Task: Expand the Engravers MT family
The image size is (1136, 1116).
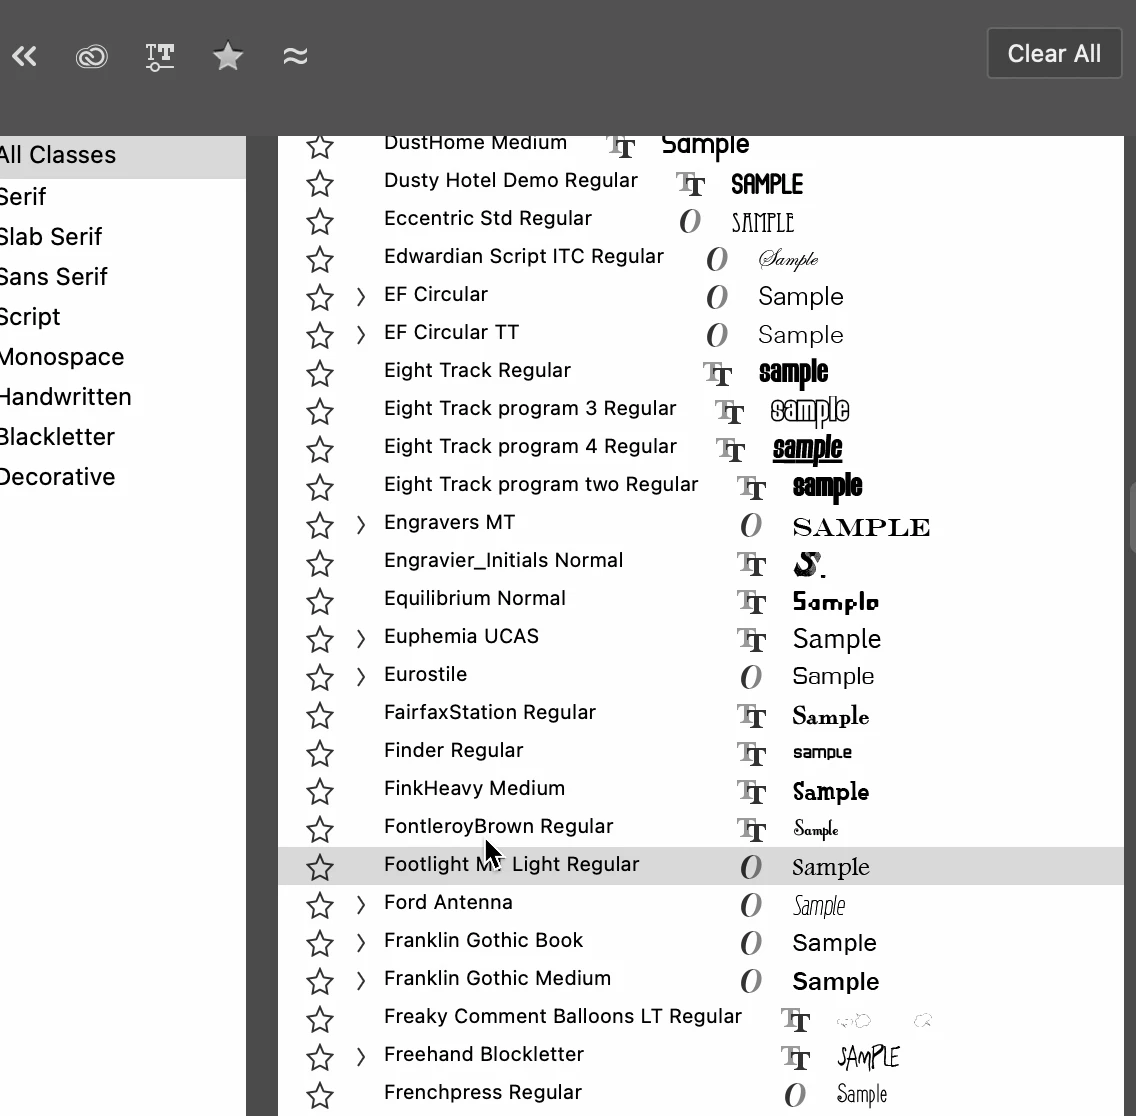Action: tap(361, 525)
